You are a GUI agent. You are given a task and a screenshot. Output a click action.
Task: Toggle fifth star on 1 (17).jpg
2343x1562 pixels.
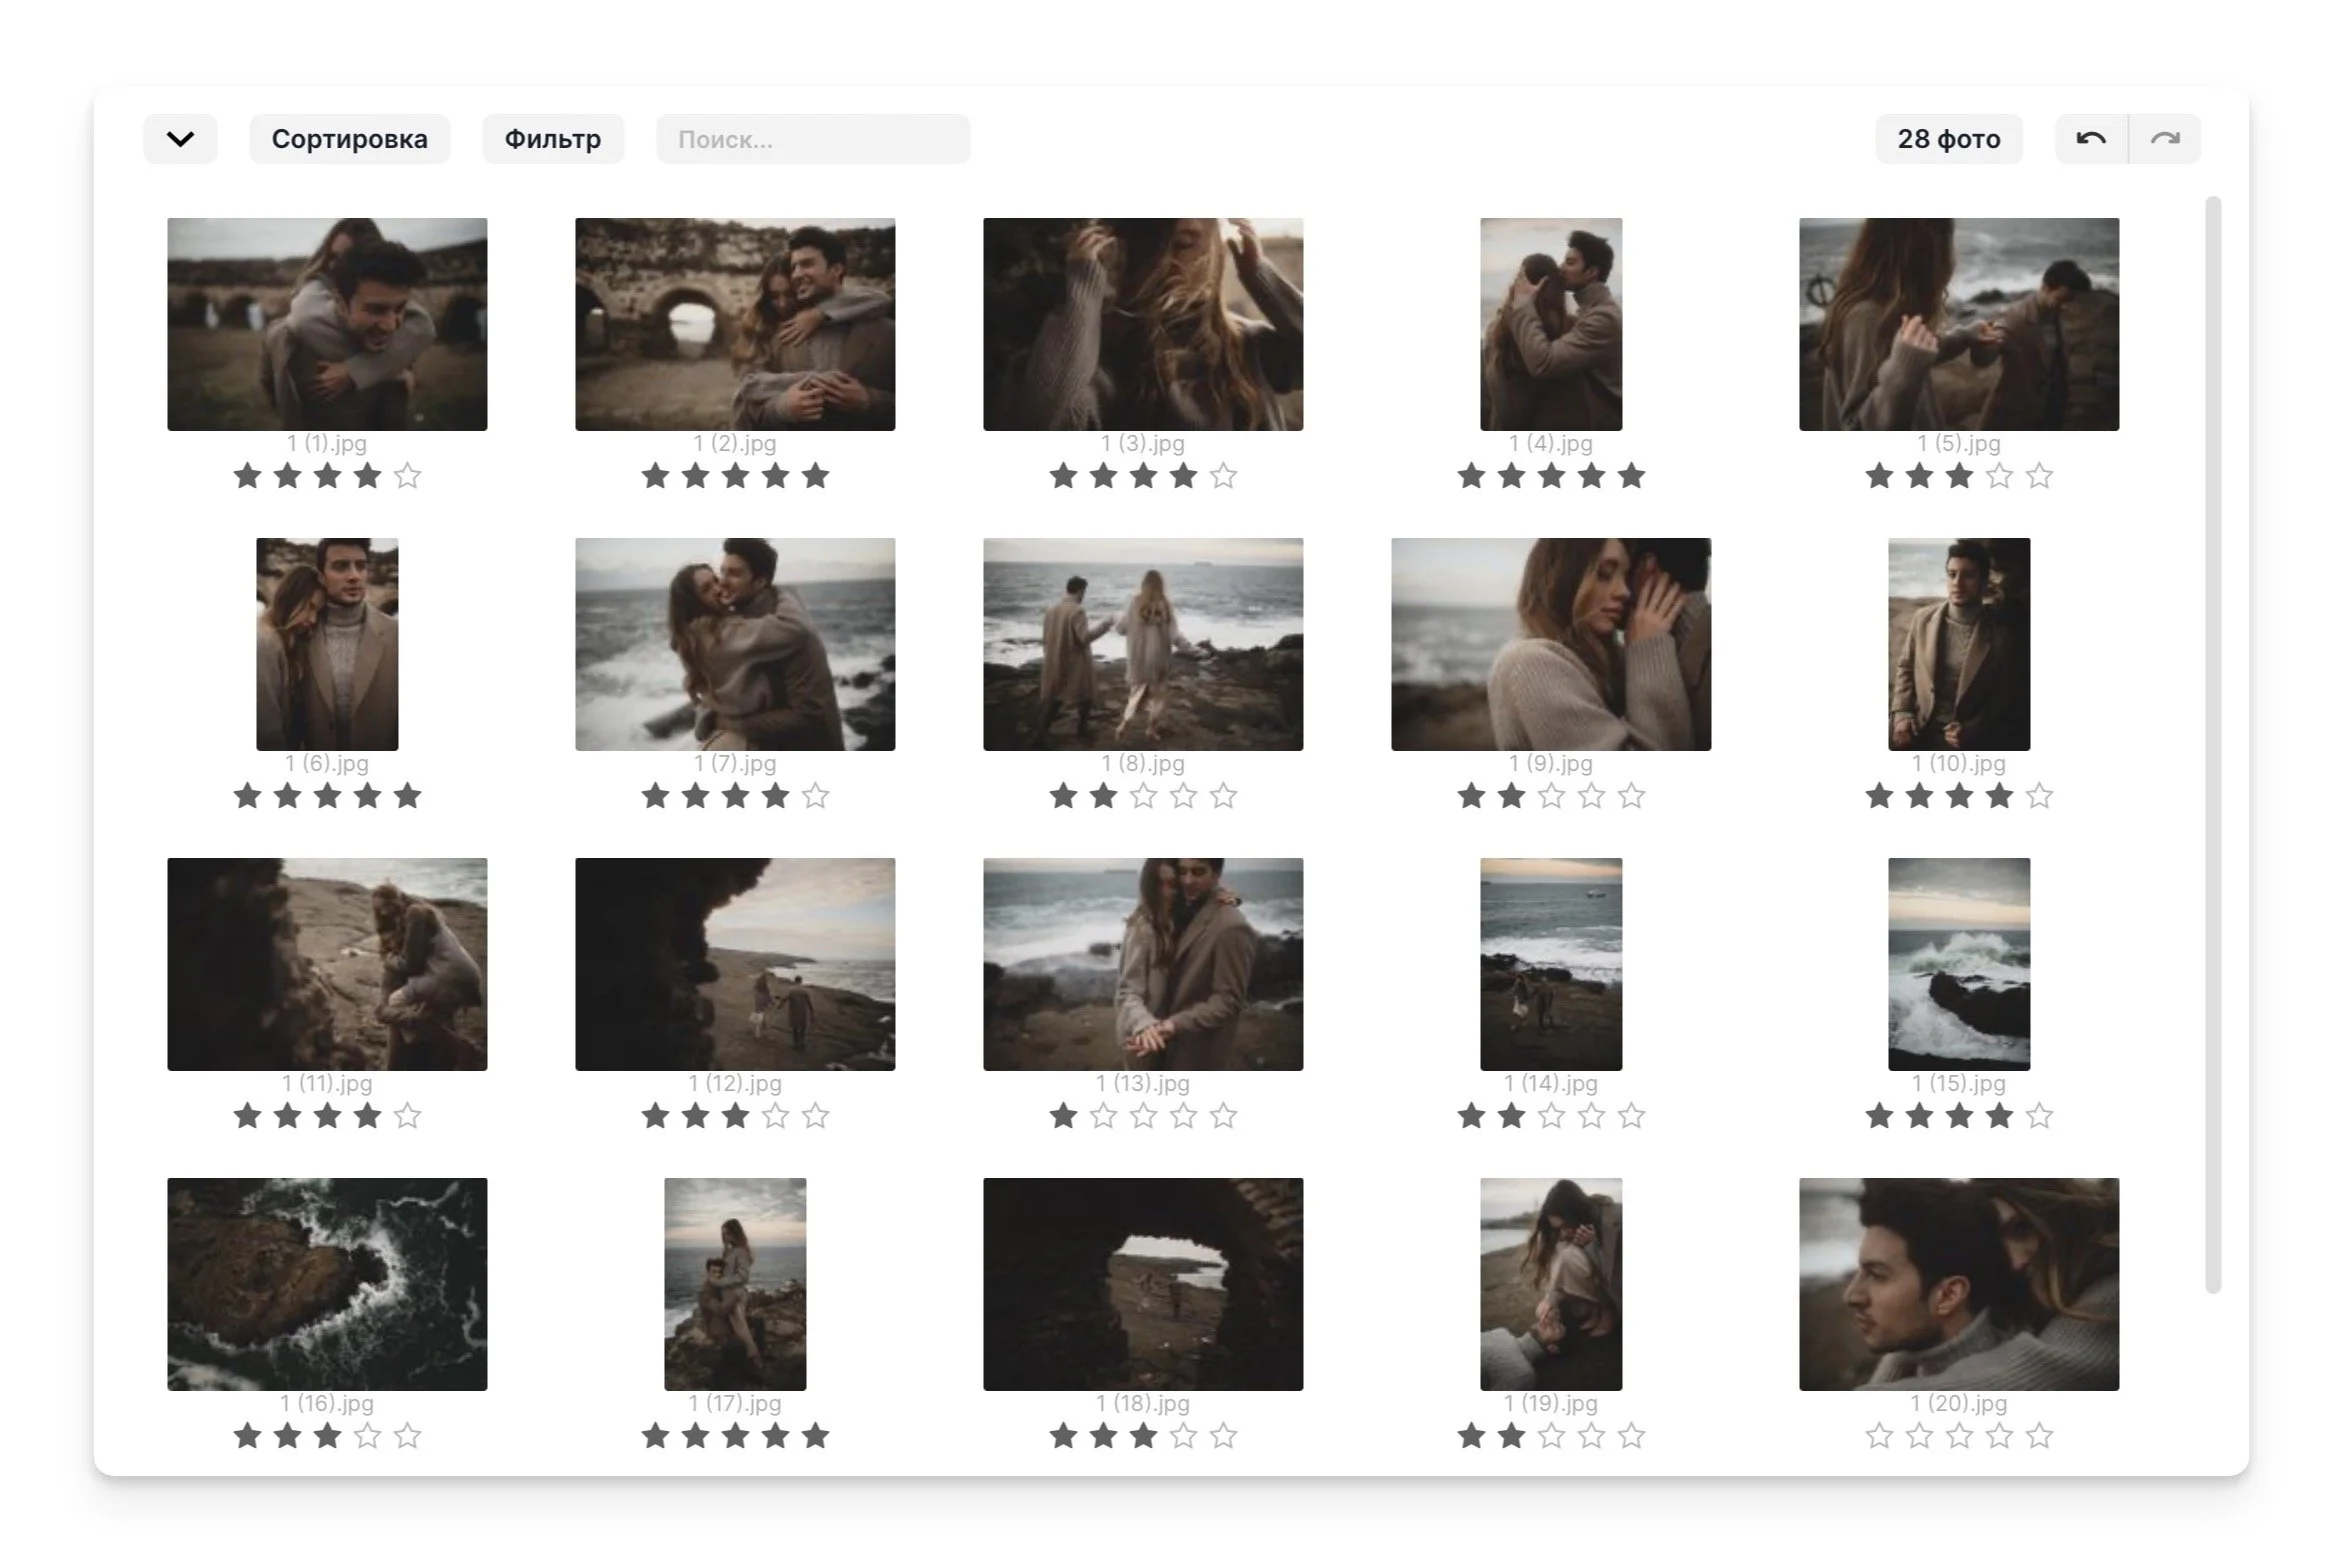[815, 1436]
